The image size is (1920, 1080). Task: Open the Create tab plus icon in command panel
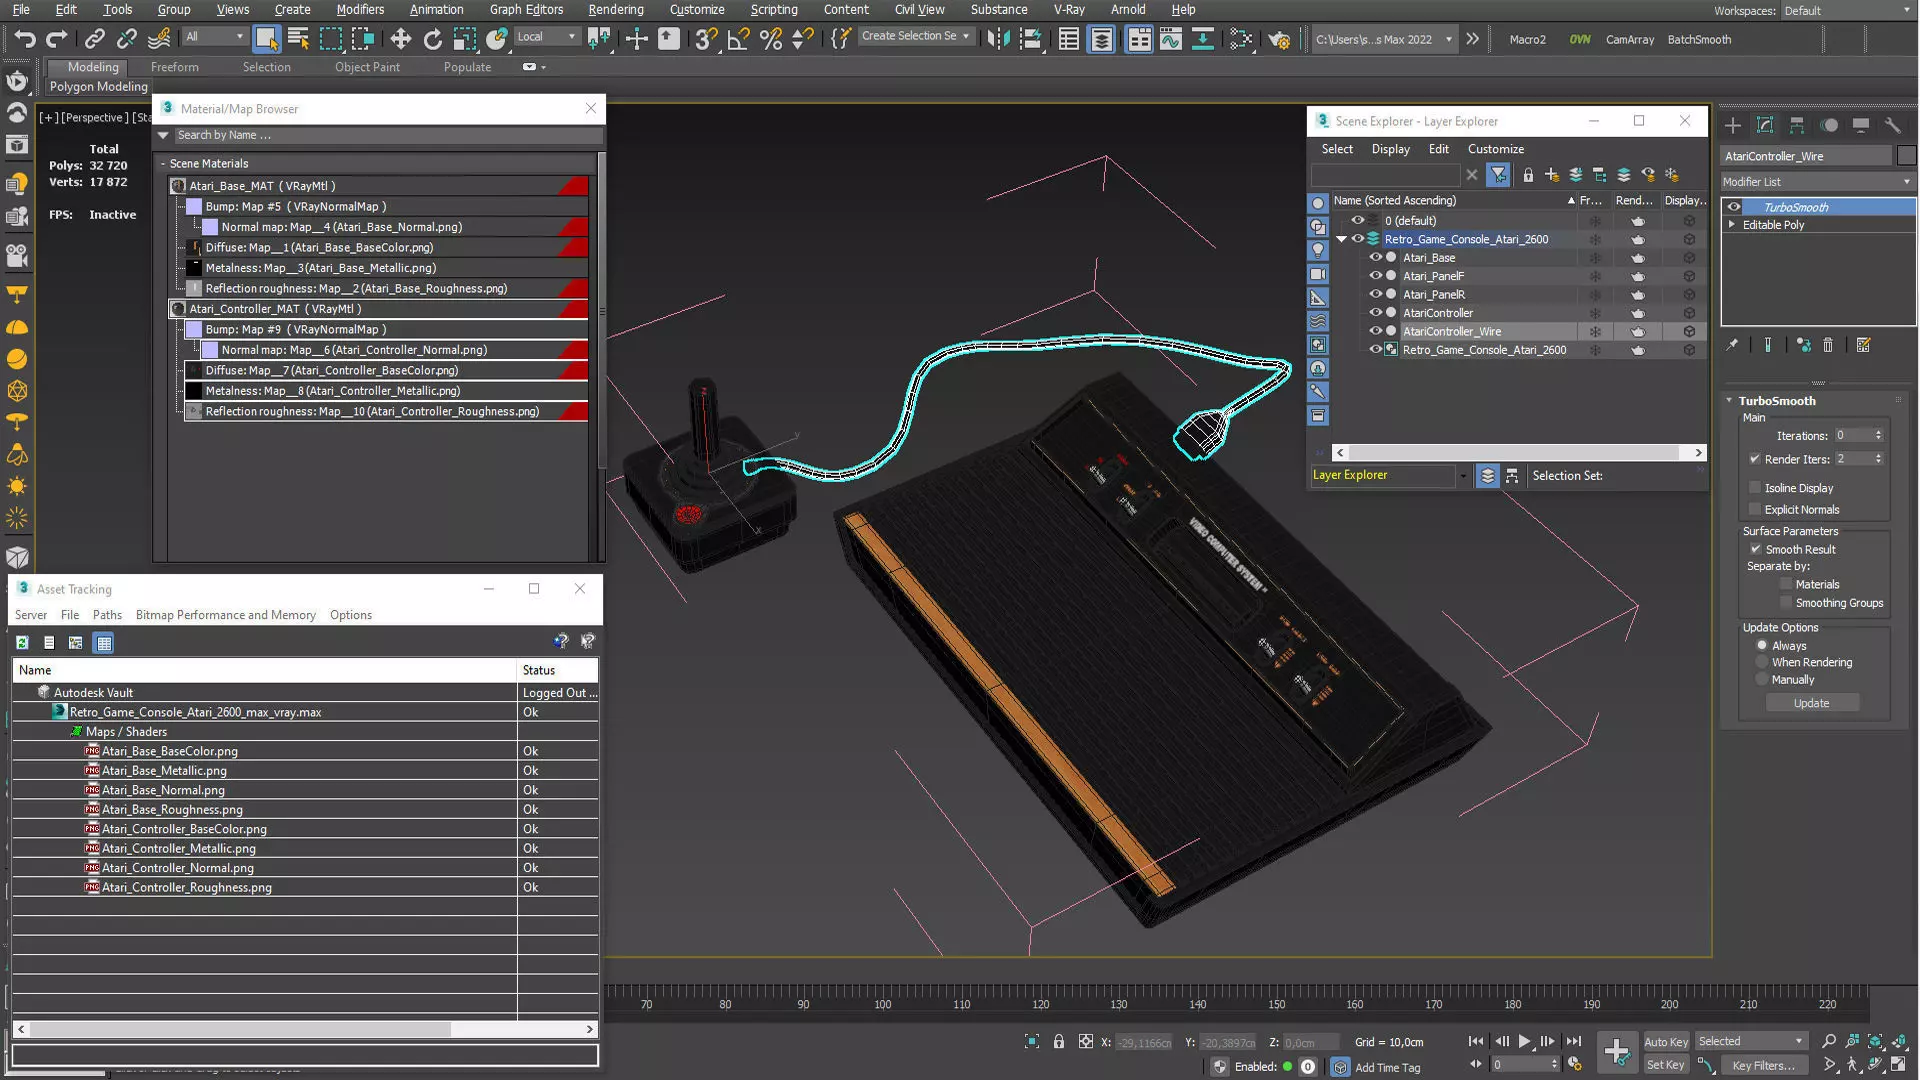(x=1733, y=125)
